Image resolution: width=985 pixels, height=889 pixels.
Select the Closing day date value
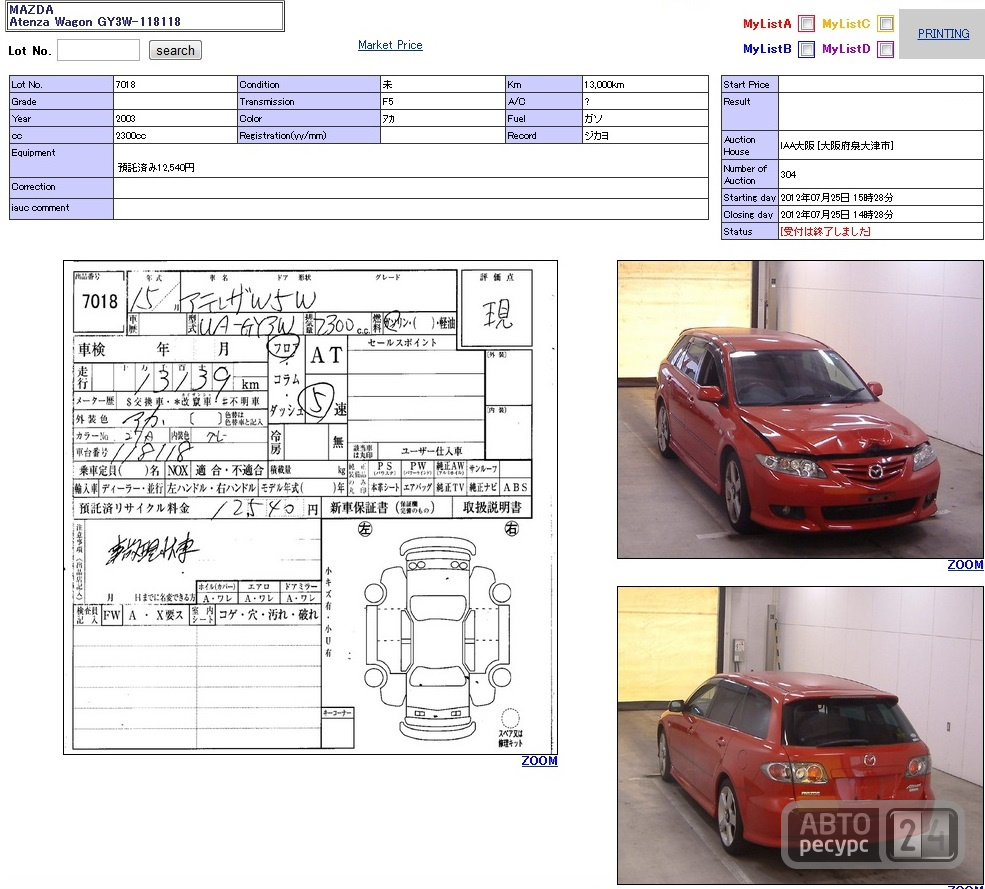(837, 214)
